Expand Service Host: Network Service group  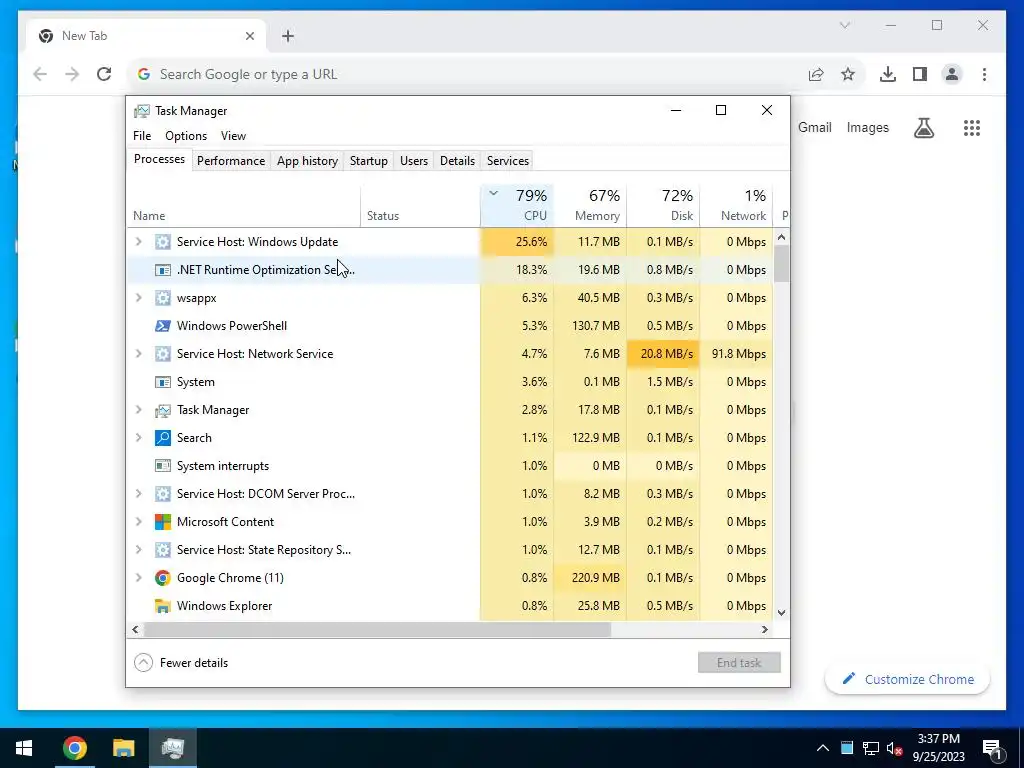tap(138, 354)
